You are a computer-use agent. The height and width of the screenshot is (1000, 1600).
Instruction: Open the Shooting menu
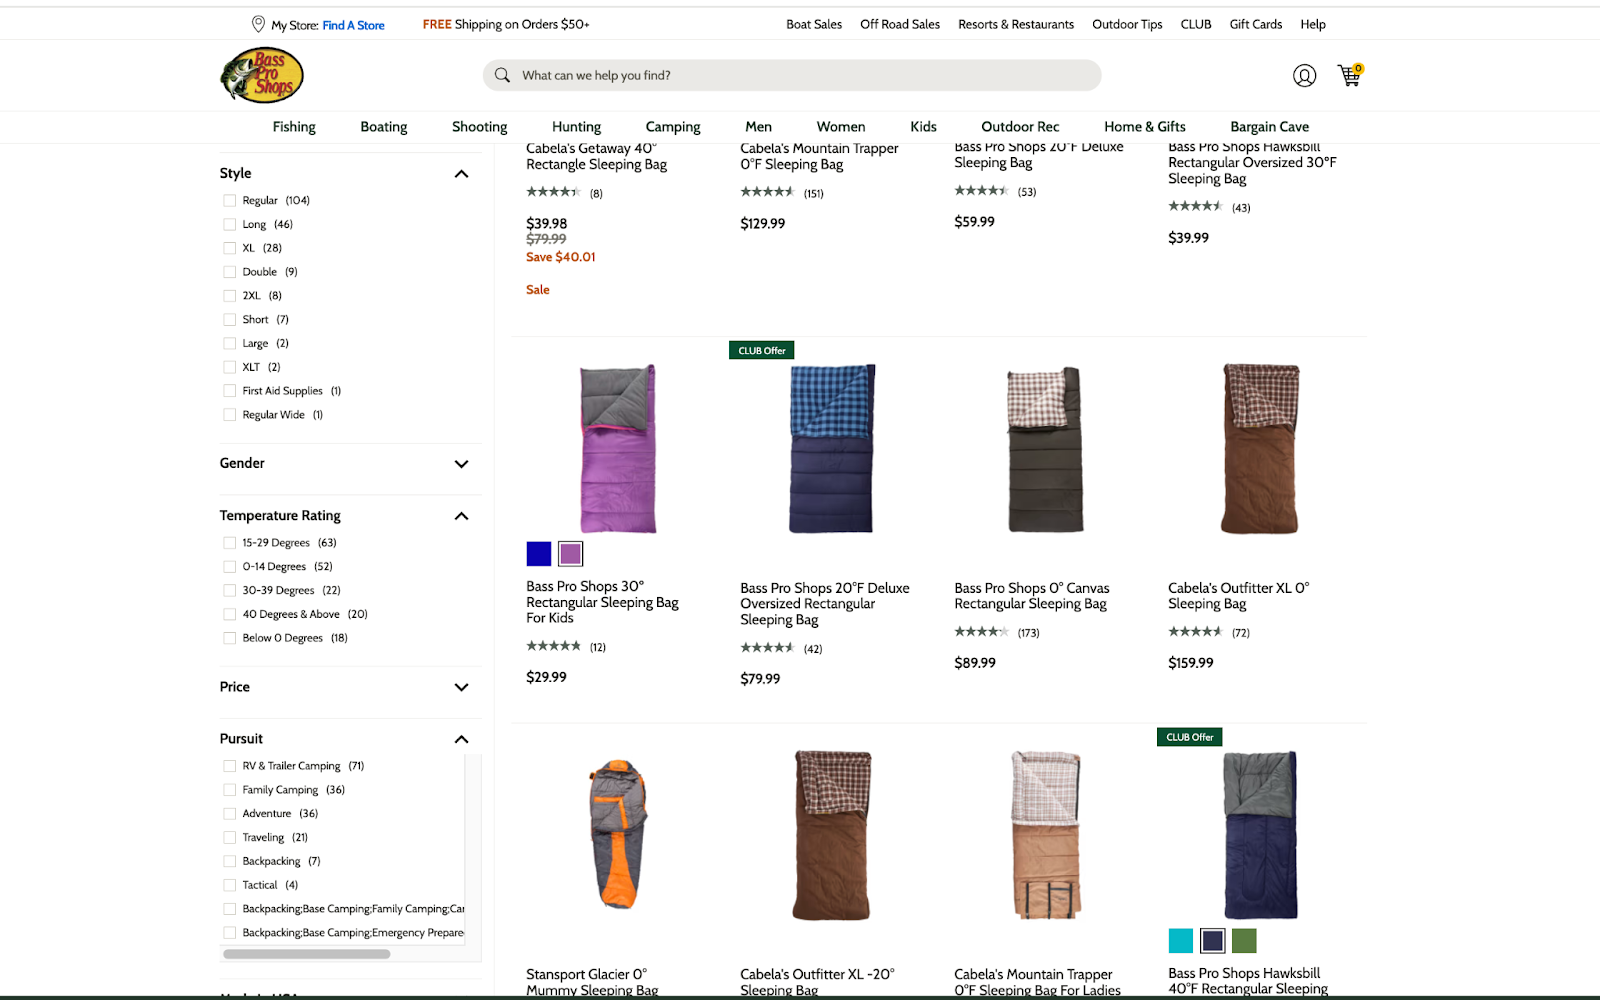click(x=480, y=127)
